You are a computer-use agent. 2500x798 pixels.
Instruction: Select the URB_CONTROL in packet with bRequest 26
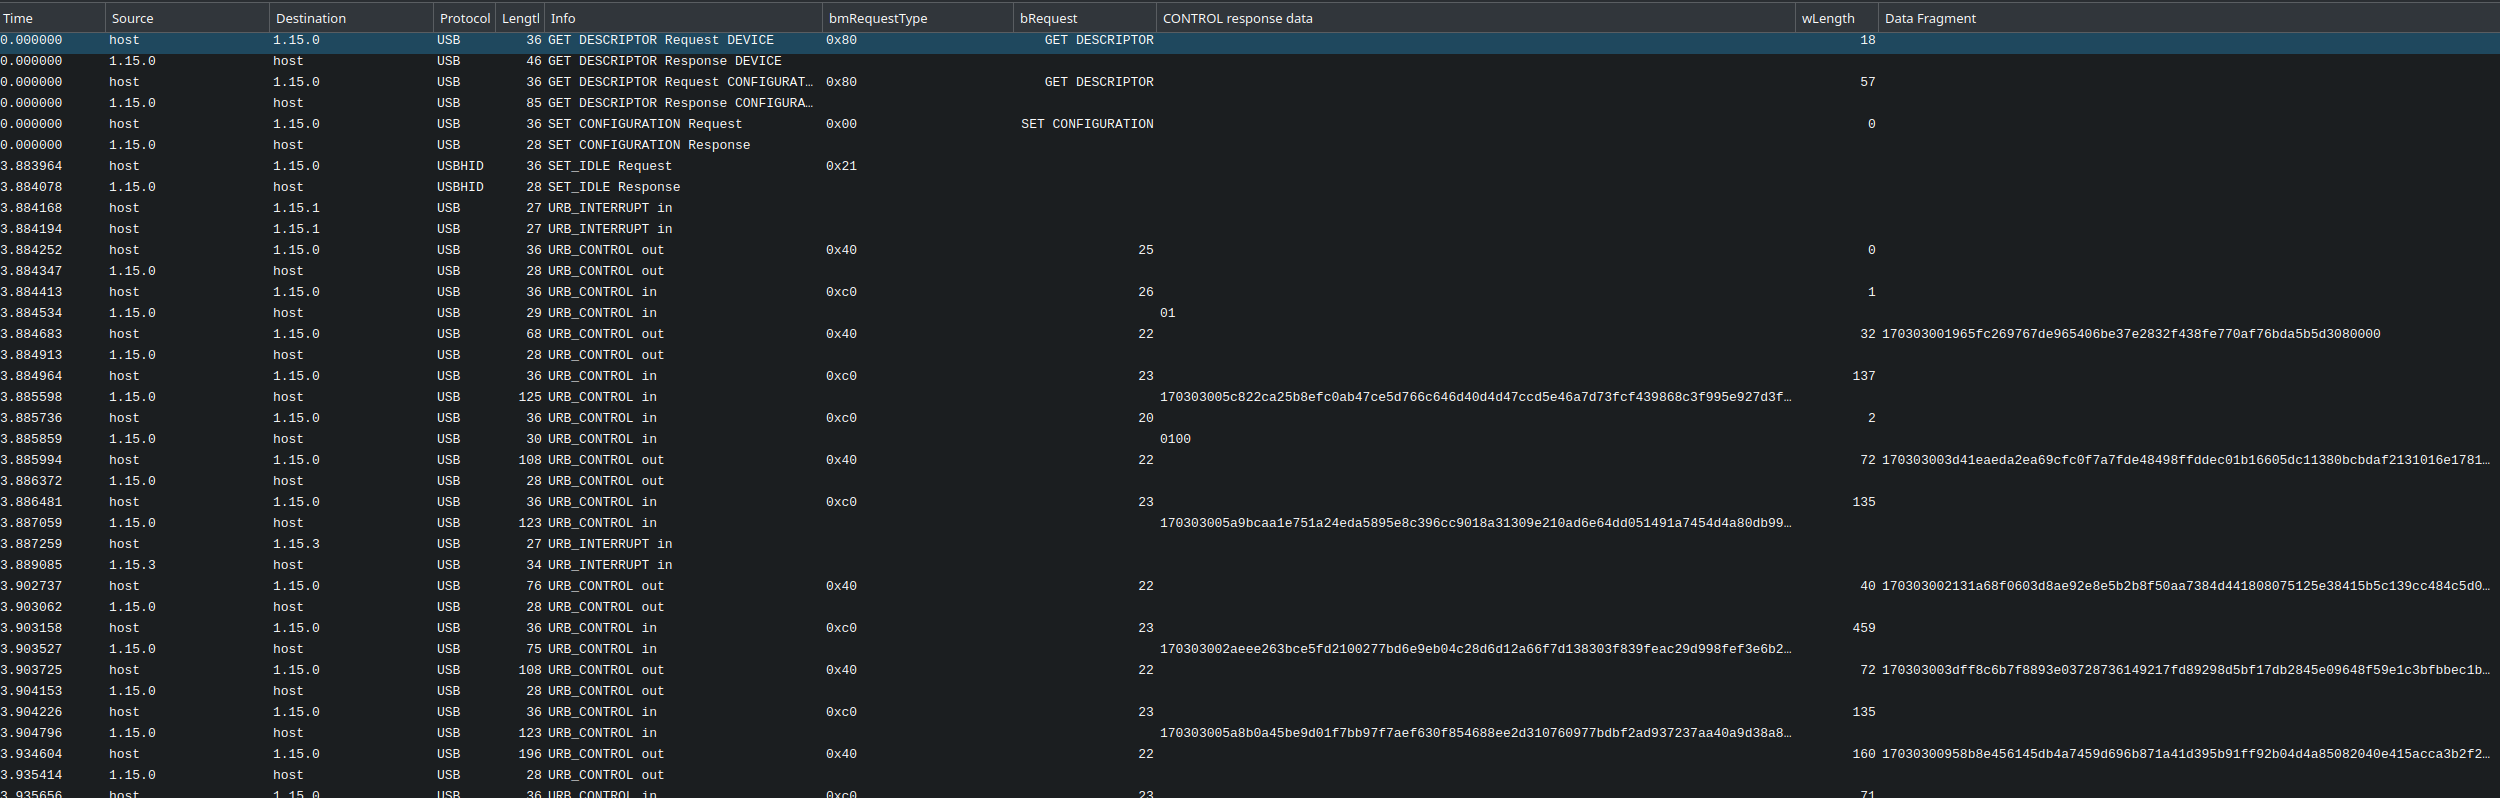pos(1250,292)
